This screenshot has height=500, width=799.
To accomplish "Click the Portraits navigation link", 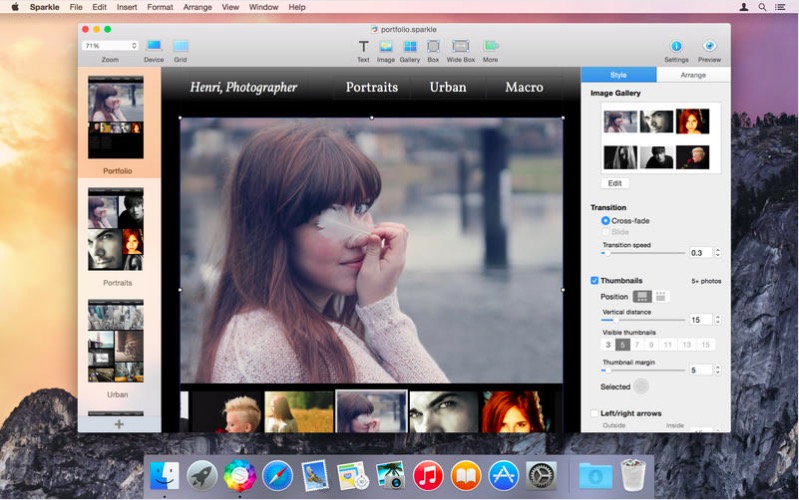I will pos(372,87).
